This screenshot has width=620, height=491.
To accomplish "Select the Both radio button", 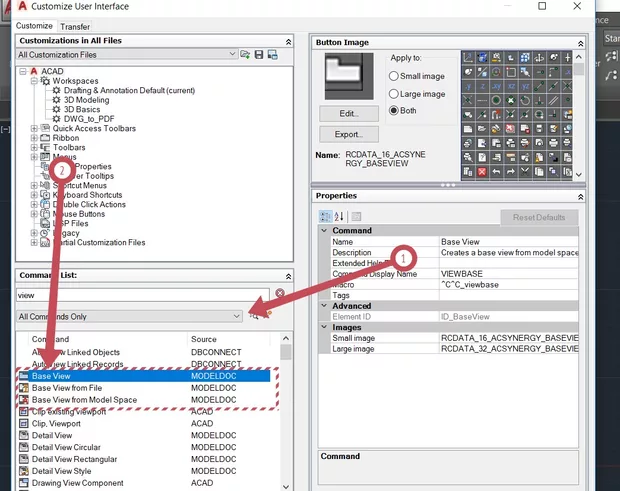I will point(393,111).
